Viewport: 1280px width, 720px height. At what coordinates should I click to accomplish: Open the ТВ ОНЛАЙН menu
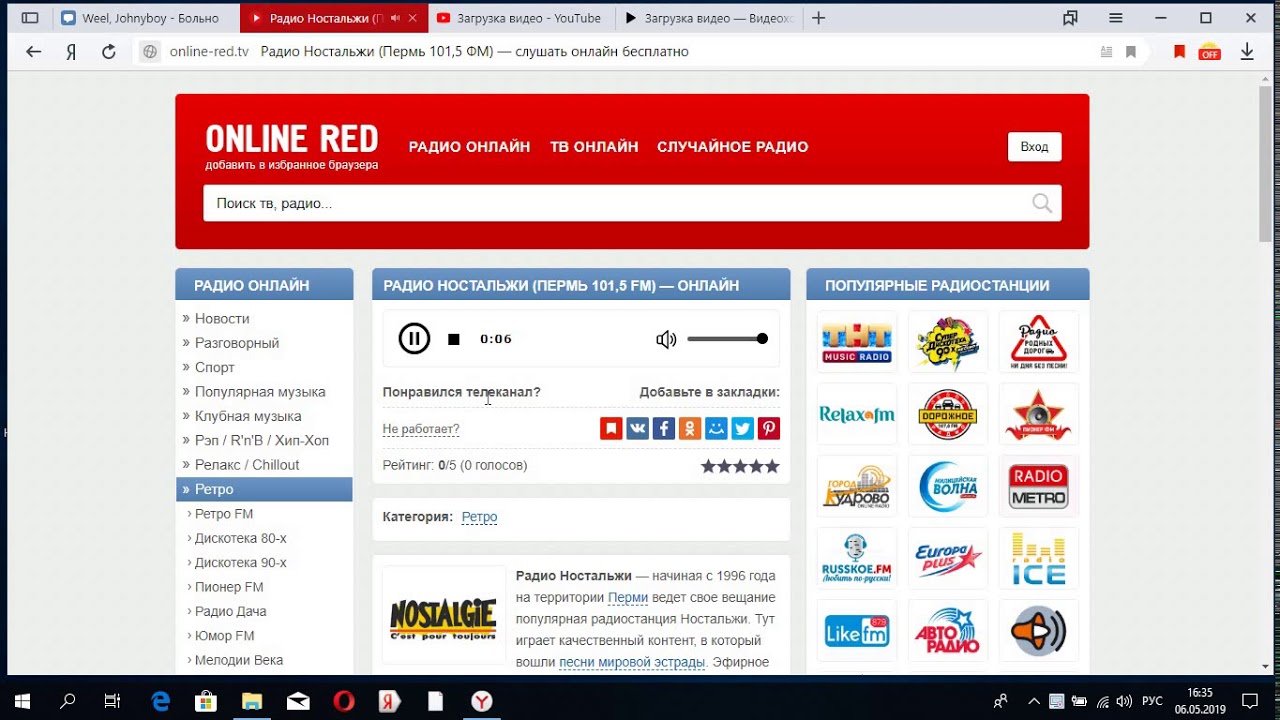click(594, 147)
